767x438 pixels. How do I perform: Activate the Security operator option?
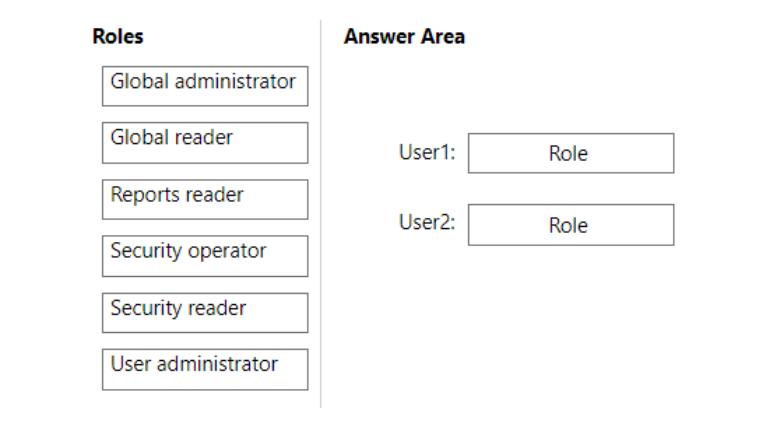pyautogui.click(x=205, y=256)
